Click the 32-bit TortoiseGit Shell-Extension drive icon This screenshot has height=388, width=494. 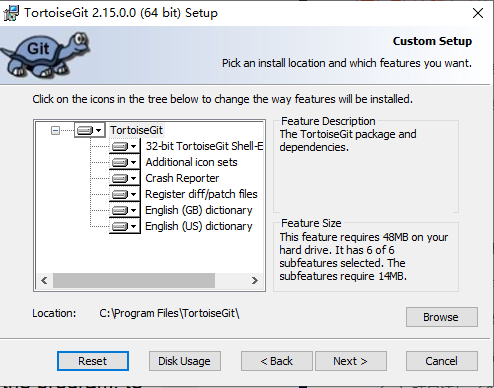pos(120,146)
